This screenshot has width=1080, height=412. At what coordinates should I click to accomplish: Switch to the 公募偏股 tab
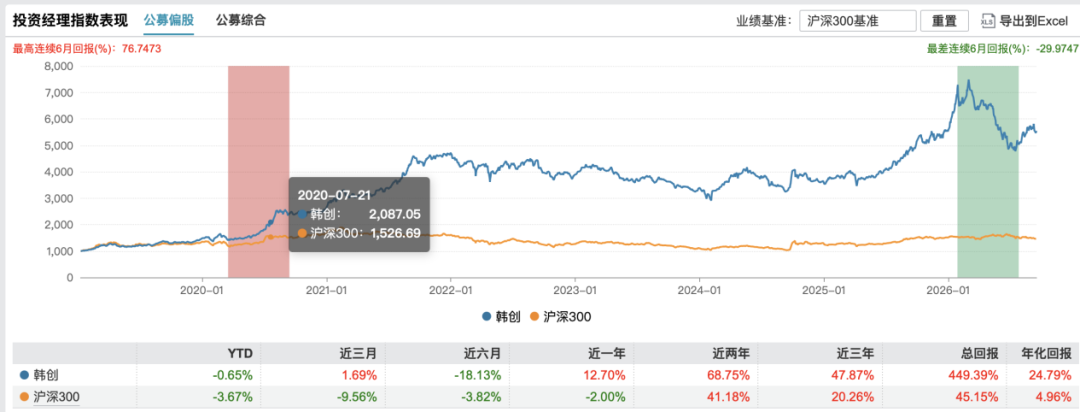click(169, 20)
